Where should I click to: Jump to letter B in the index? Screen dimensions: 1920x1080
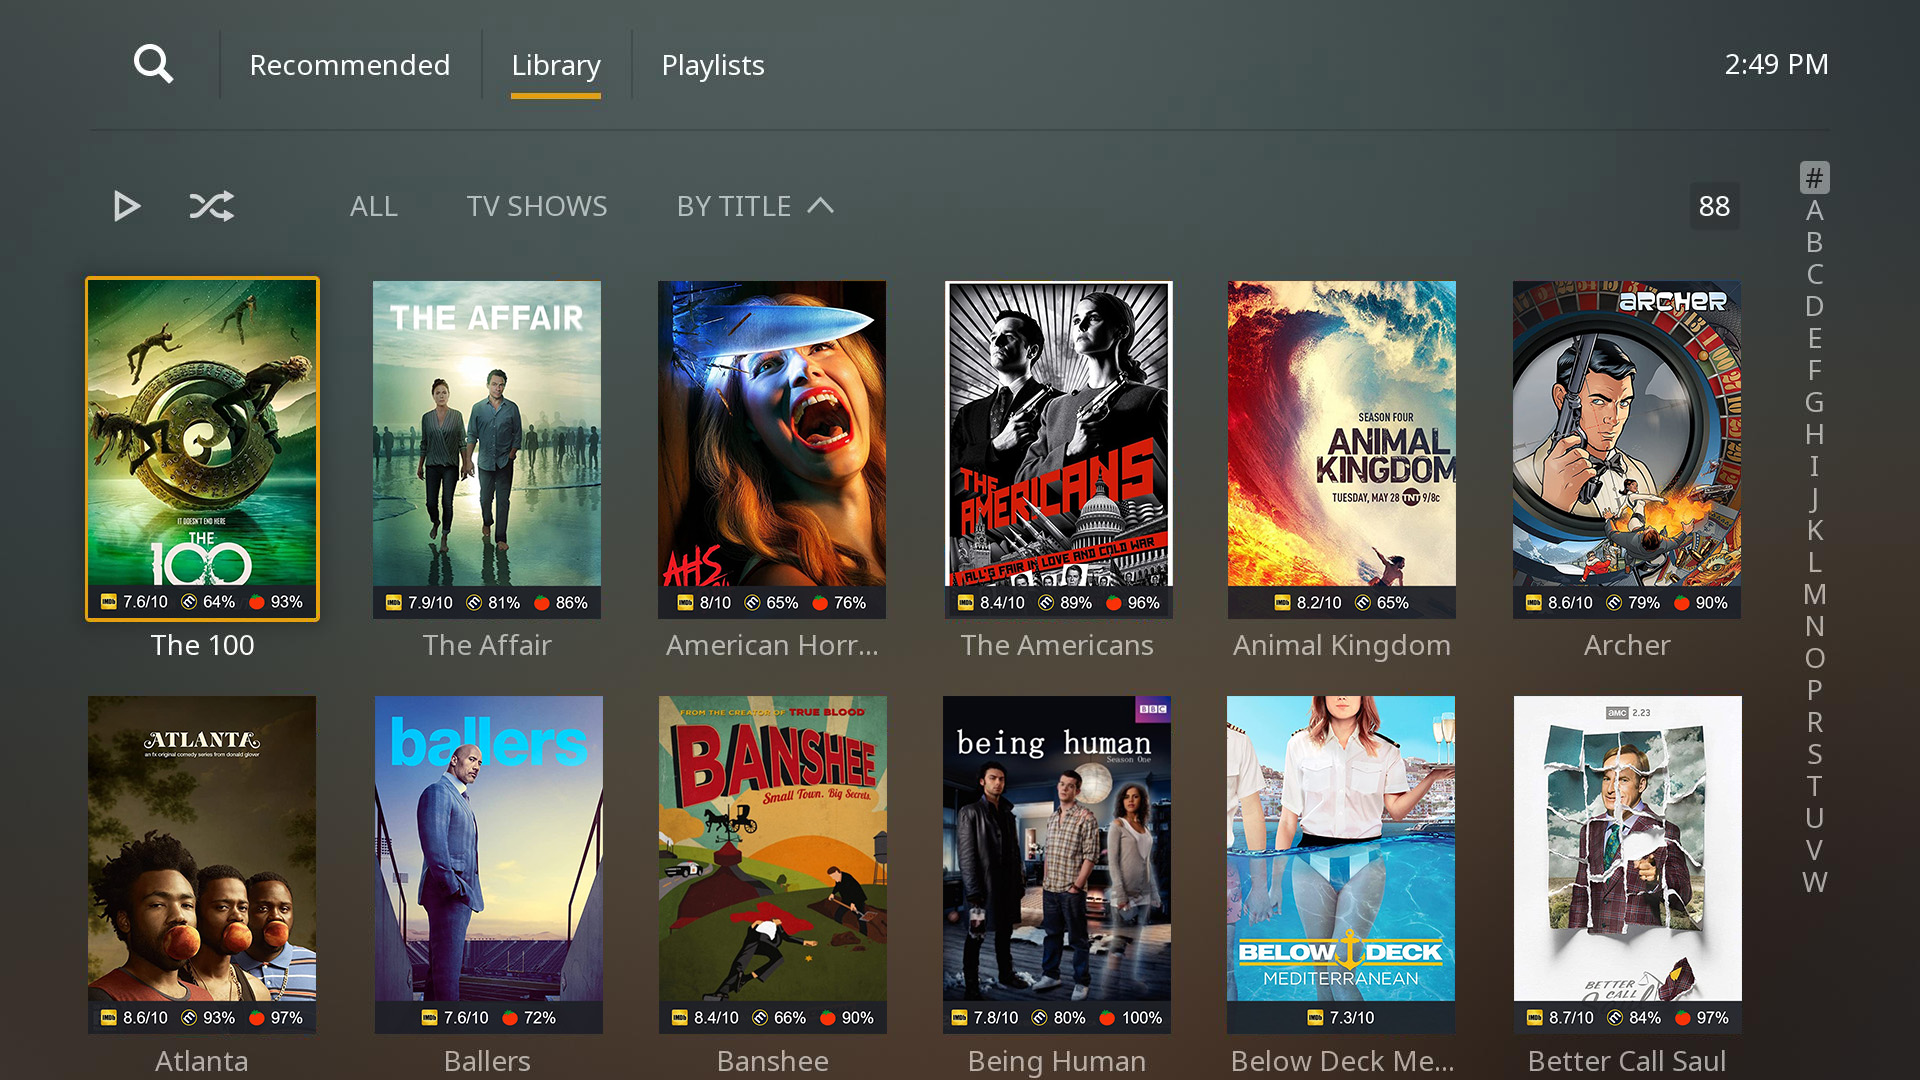click(x=1814, y=242)
